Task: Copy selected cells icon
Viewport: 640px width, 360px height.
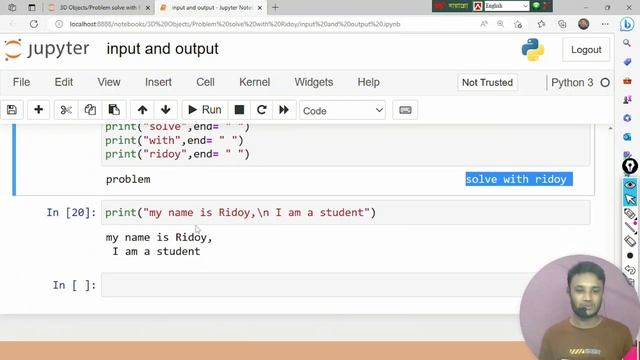Action: coord(90,110)
